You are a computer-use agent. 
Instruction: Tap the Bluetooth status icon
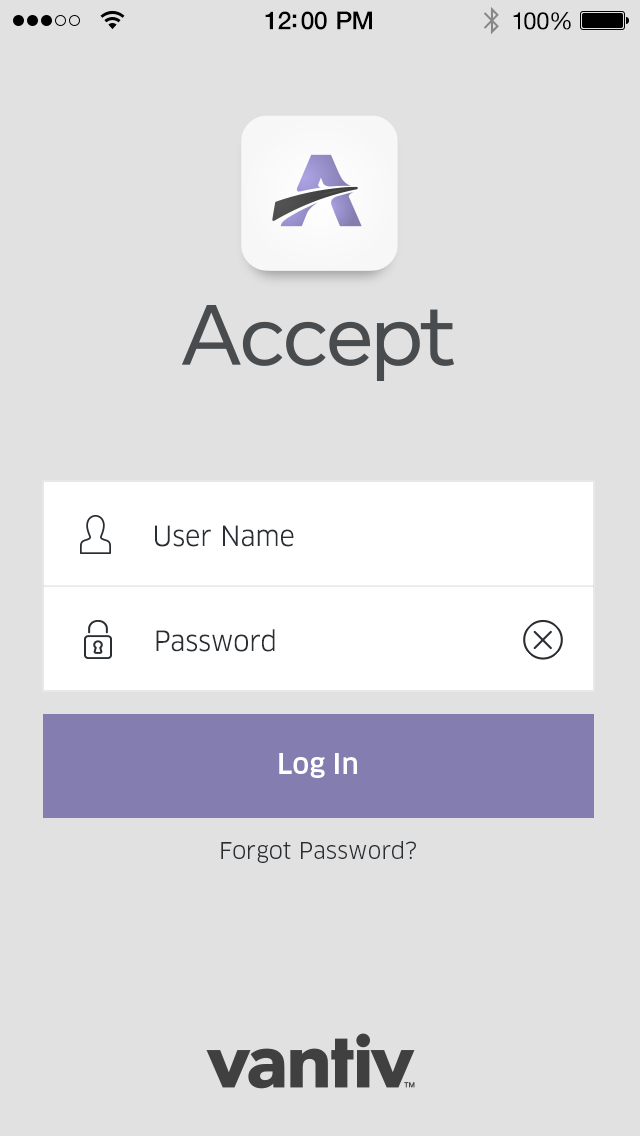tap(491, 20)
